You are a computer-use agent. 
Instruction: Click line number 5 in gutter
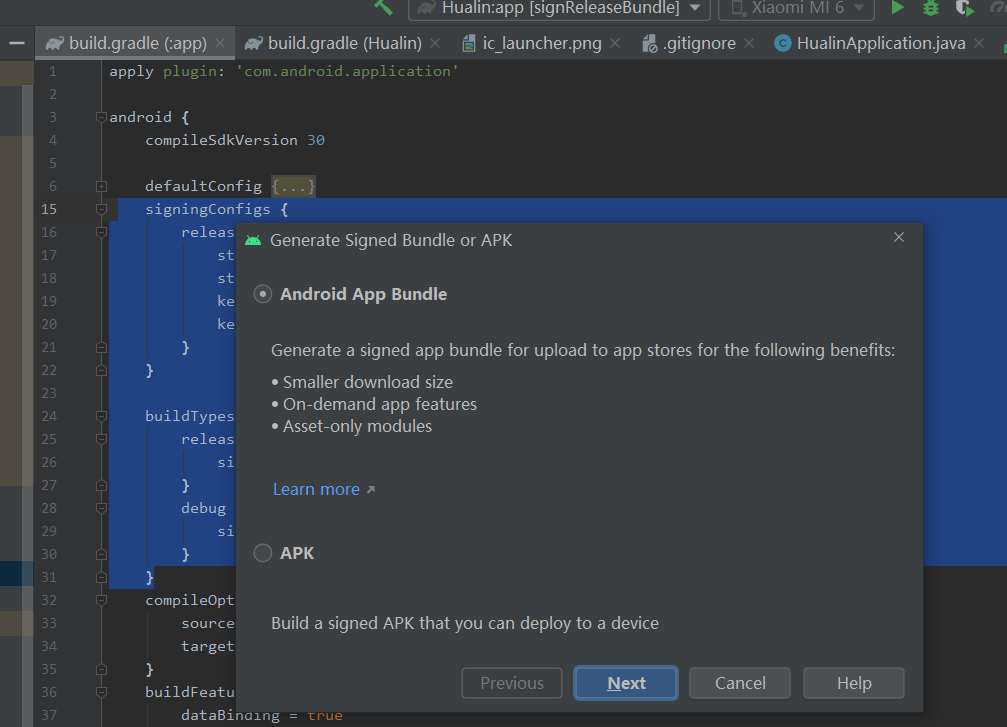[53, 163]
